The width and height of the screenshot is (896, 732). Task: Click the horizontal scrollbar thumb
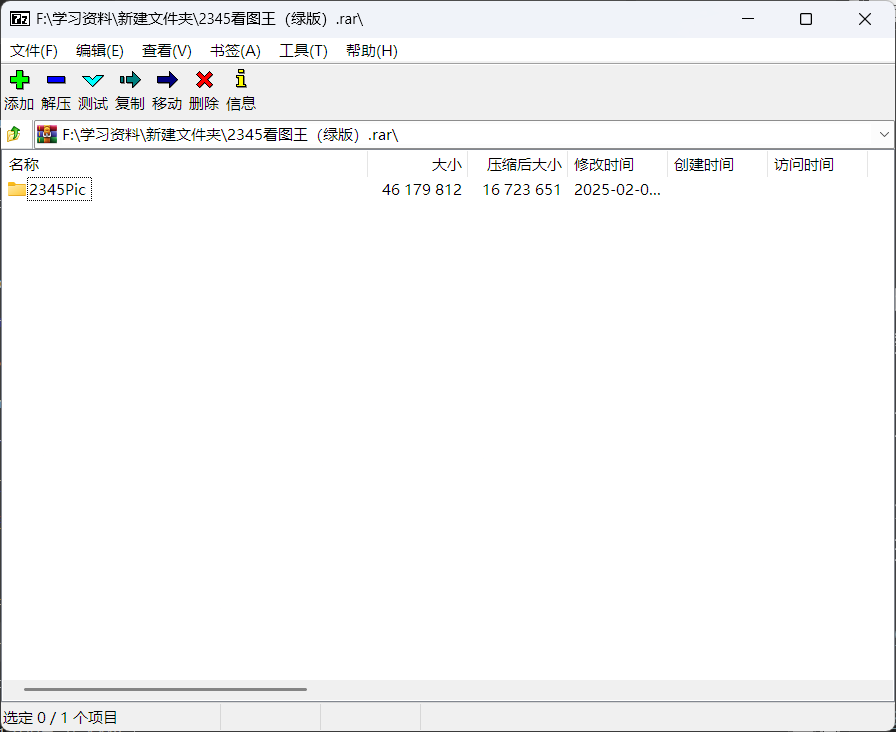[165, 689]
